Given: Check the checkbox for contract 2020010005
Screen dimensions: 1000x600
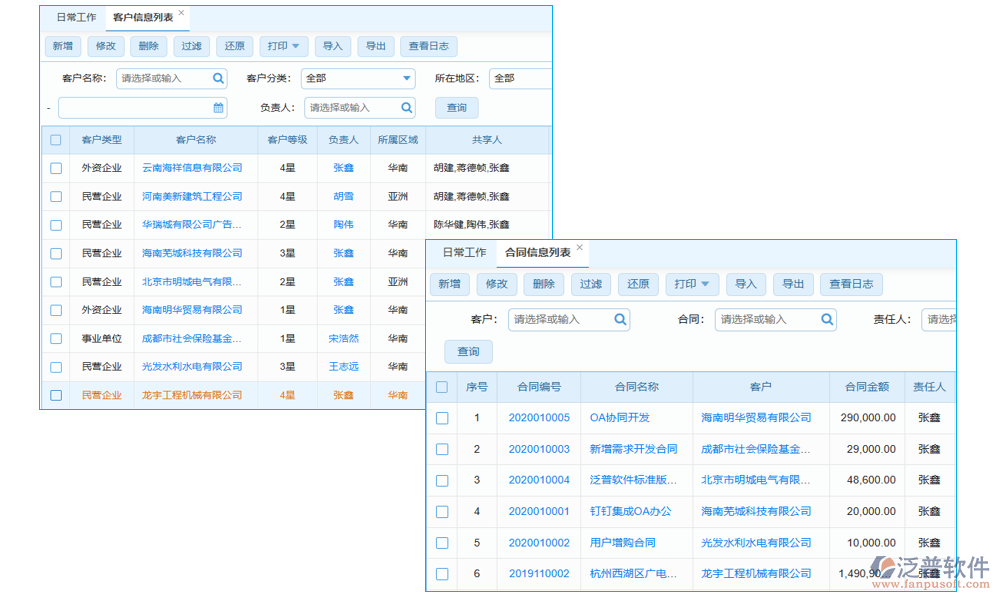Looking at the screenshot, I should 441,417.
